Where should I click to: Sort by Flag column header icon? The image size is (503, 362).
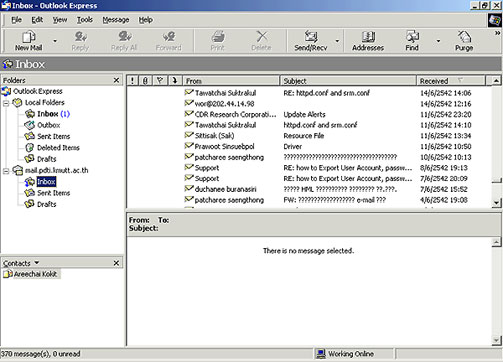(160, 81)
